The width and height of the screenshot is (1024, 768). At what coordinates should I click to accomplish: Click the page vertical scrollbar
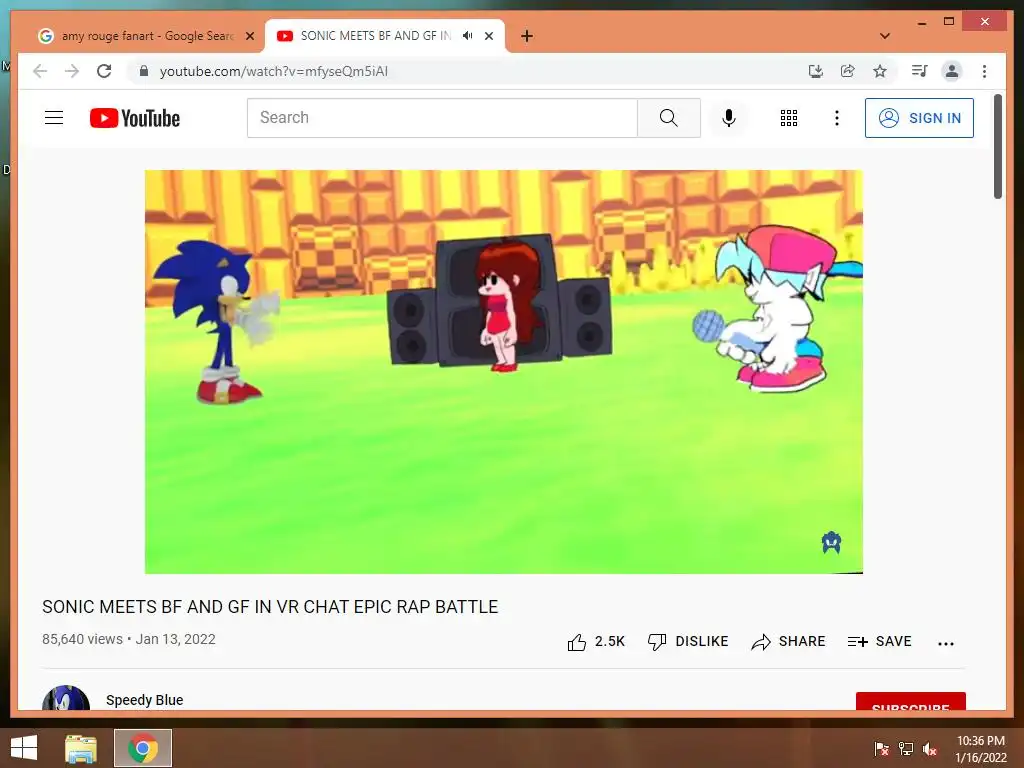[x=998, y=146]
